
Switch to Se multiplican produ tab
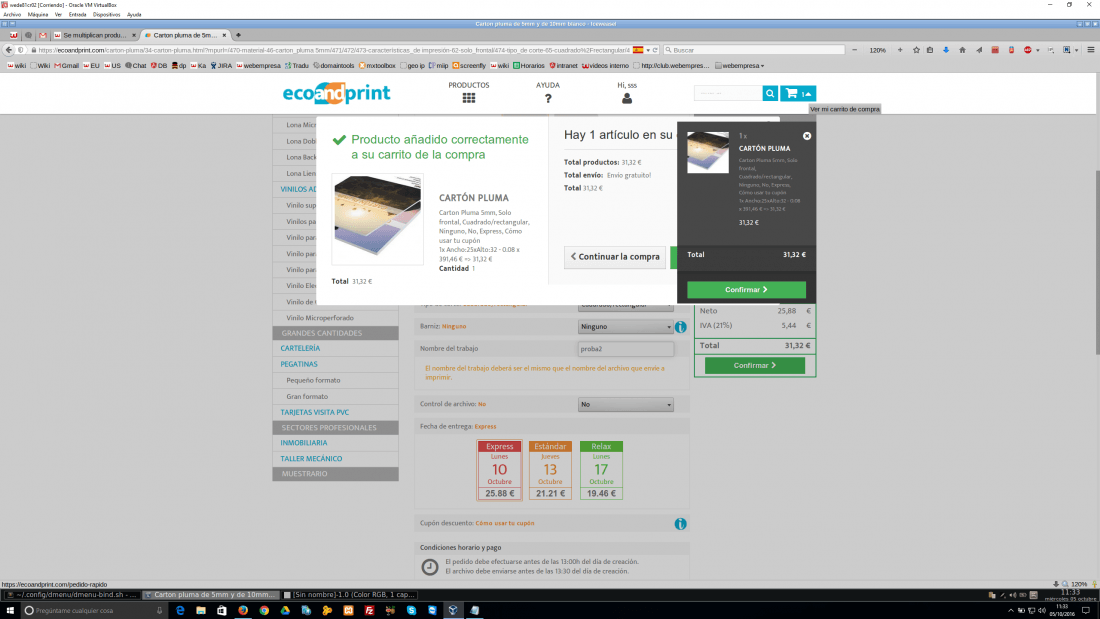(x=95, y=35)
